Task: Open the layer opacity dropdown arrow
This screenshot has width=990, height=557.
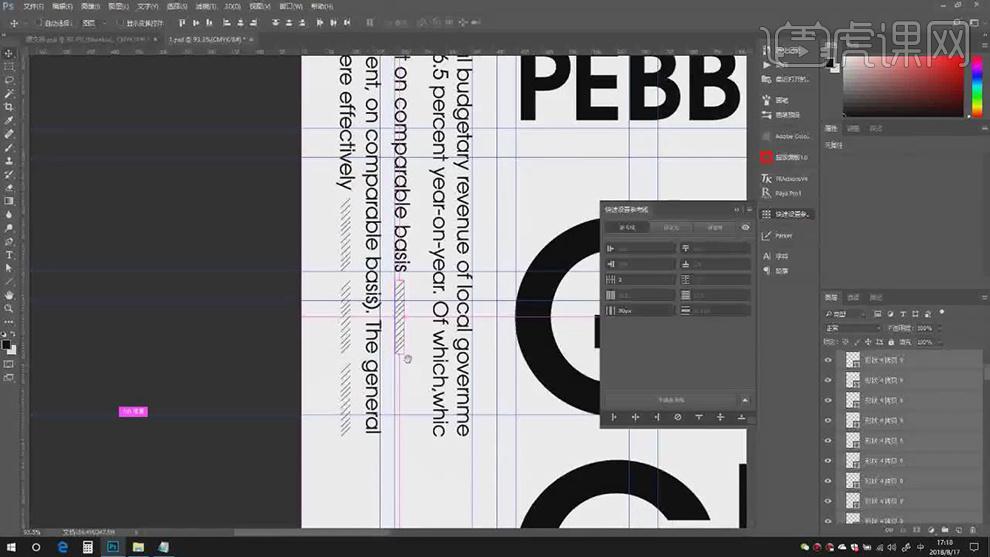Action: (x=939, y=328)
